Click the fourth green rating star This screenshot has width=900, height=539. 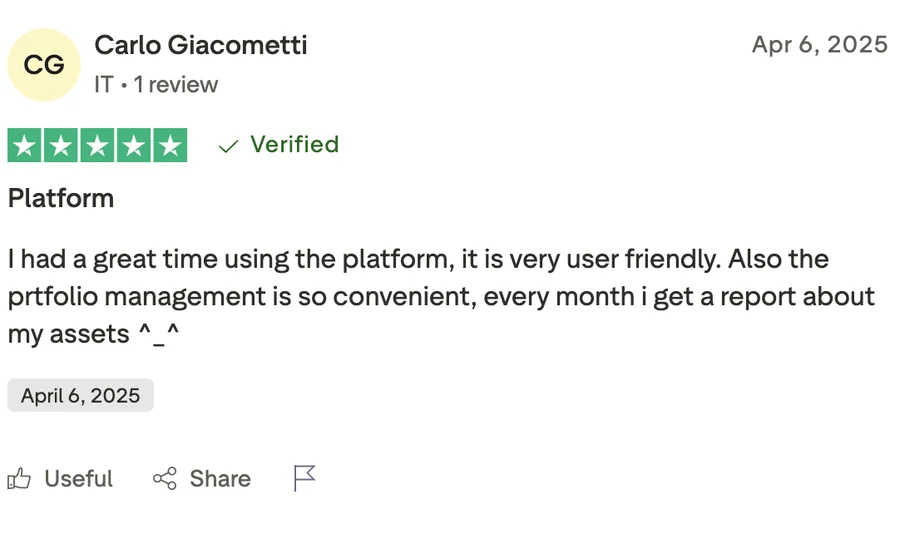[x=133, y=146]
